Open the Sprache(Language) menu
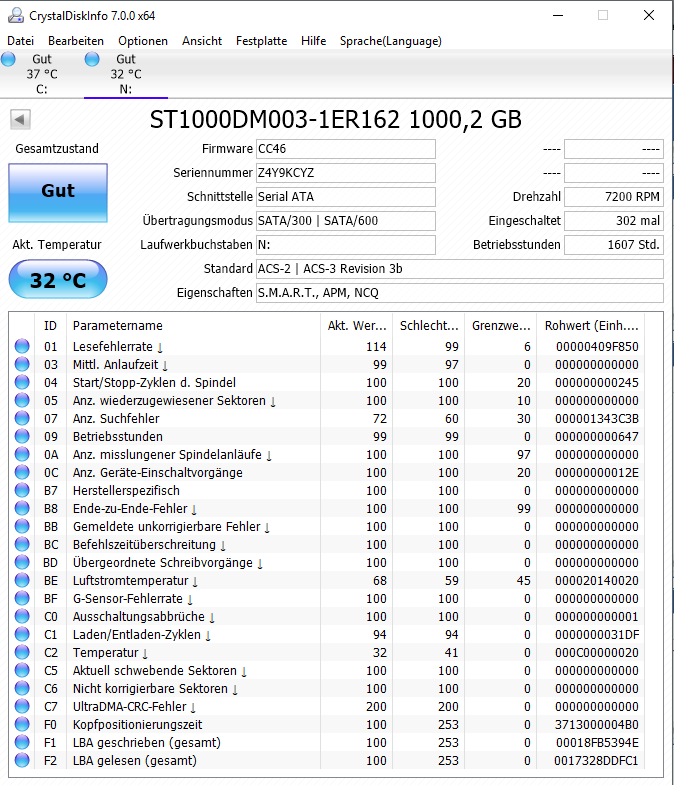This screenshot has width=674, height=785. coord(391,41)
